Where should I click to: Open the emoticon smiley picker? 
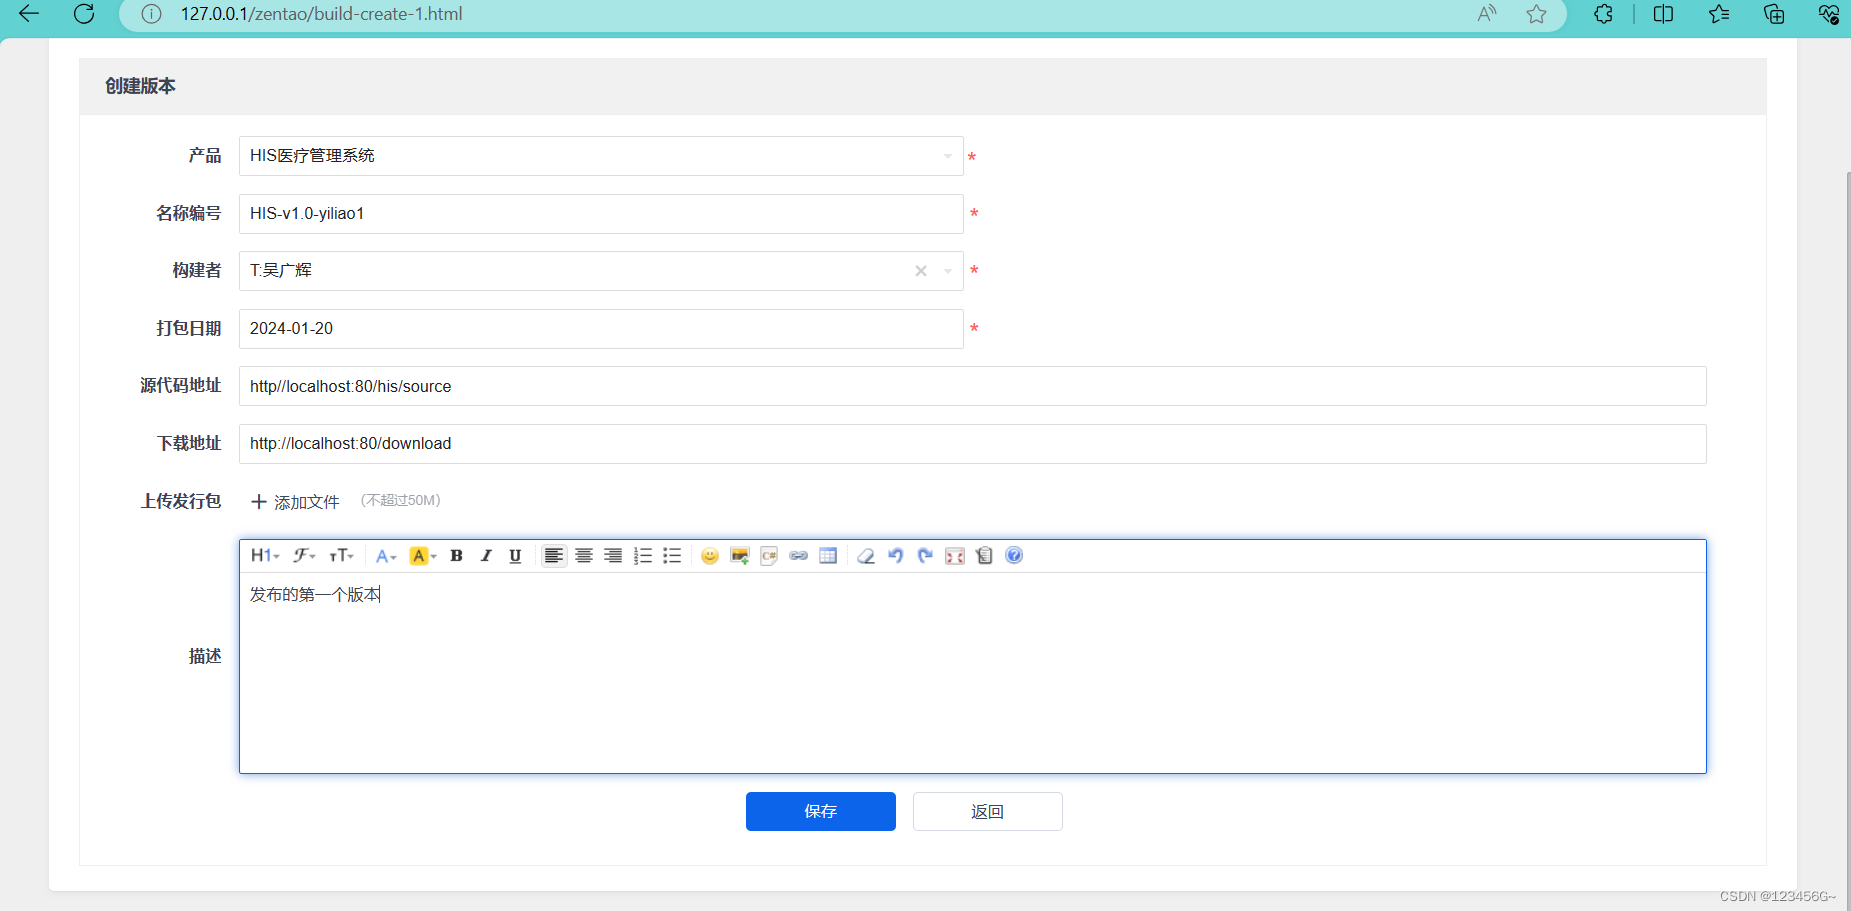[x=710, y=556]
